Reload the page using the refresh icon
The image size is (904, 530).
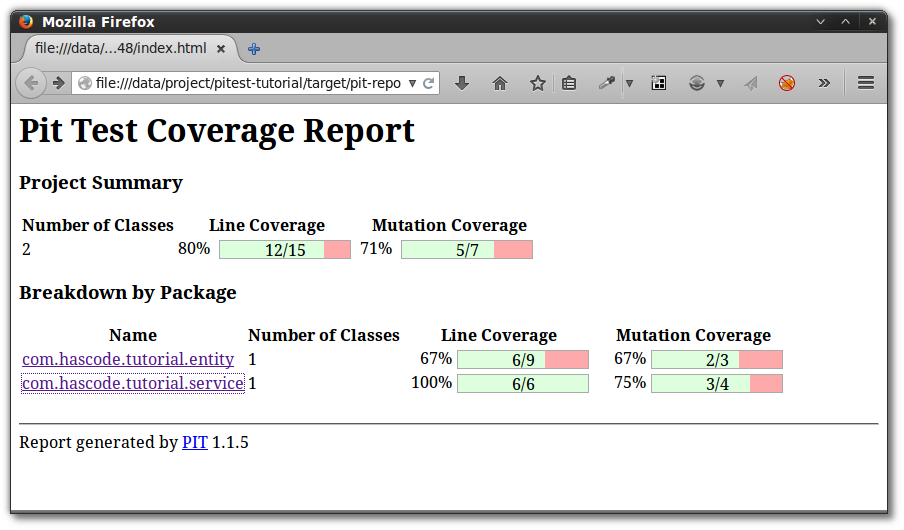click(428, 83)
